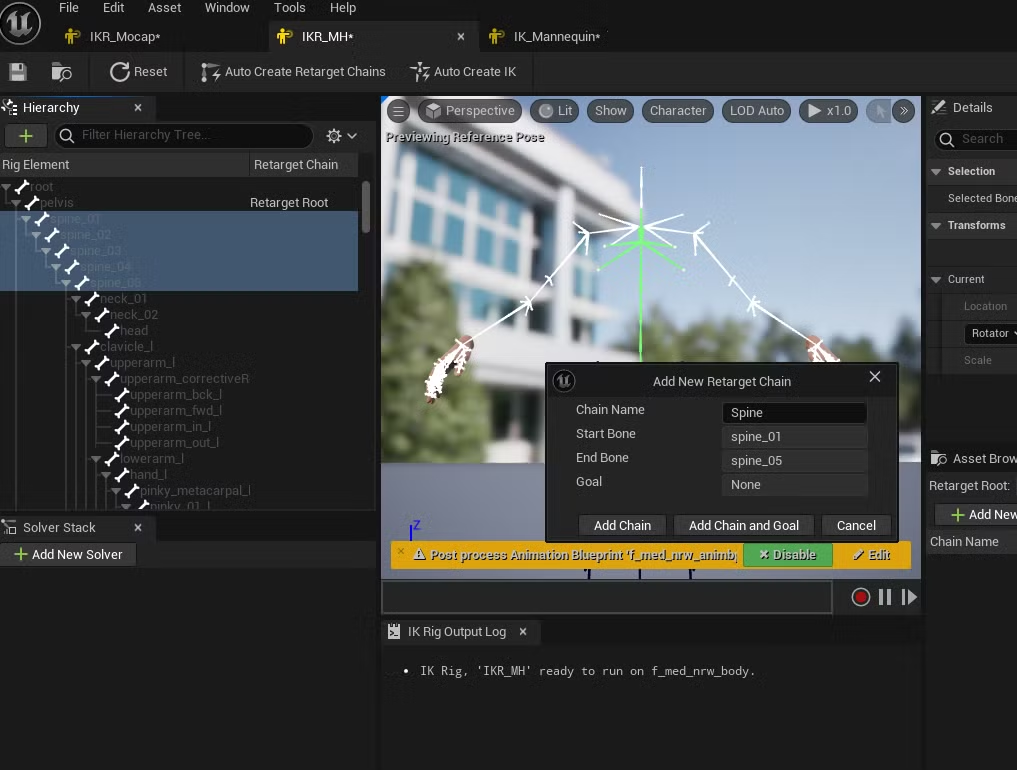Viewport: 1017px width, 770px height.
Task: Close the Solver Stack panel
Action: coord(138,528)
